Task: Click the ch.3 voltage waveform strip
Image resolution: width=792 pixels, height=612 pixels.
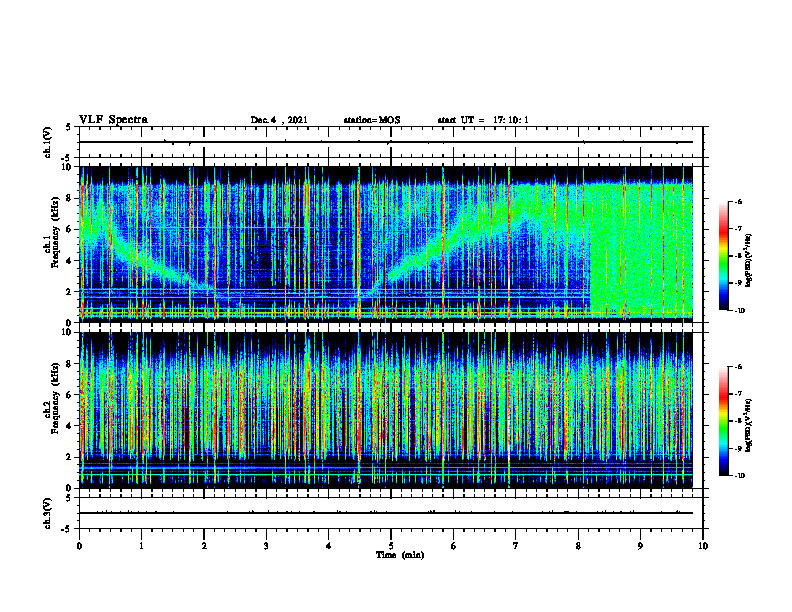Action: pyautogui.click(x=391, y=513)
